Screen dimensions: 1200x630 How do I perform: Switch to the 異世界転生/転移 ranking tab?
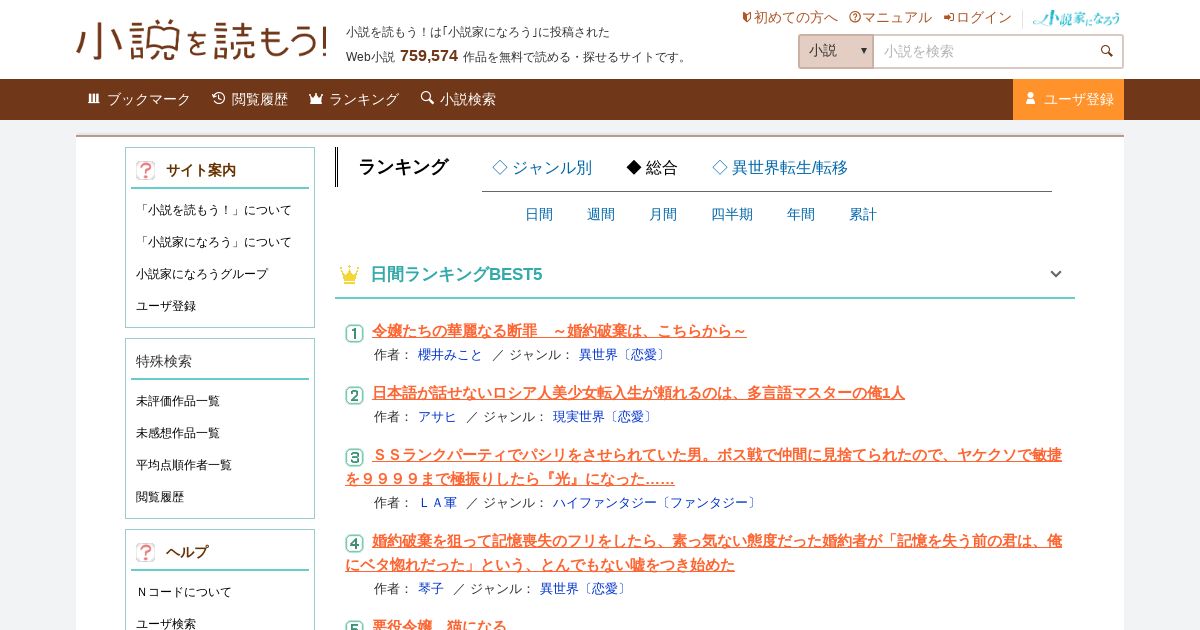click(x=780, y=168)
